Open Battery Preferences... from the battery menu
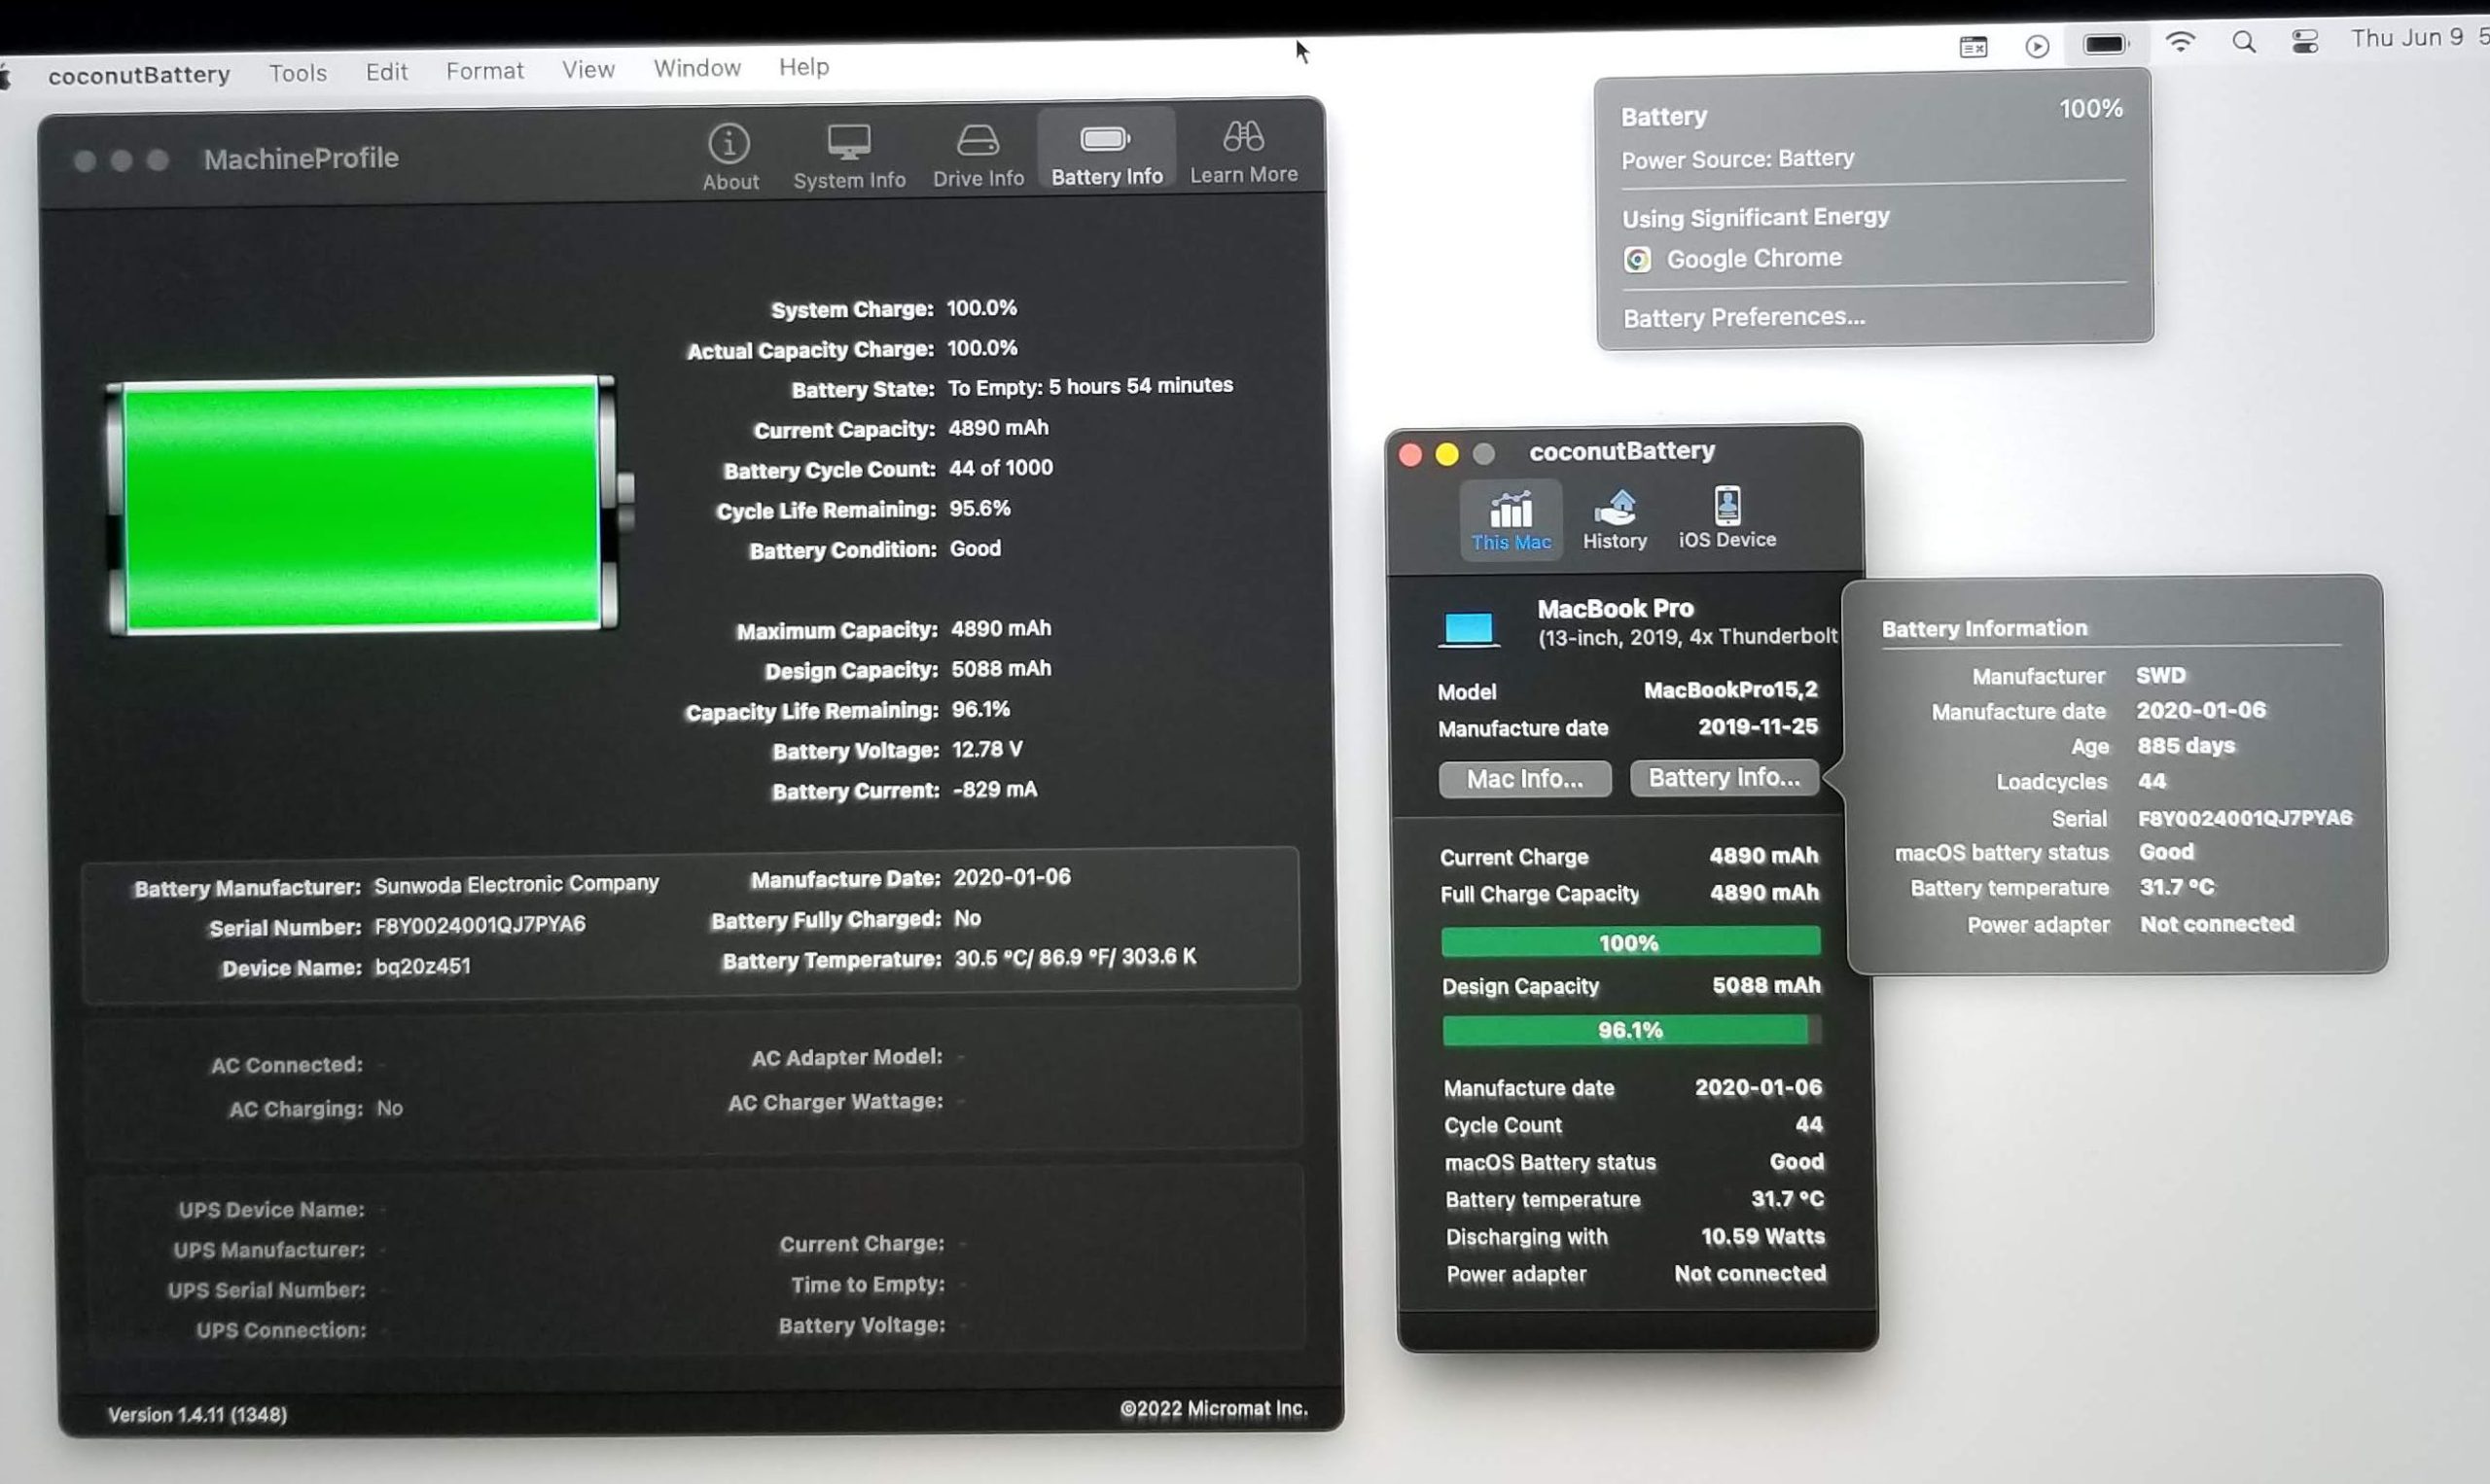 click(x=1744, y=317)
